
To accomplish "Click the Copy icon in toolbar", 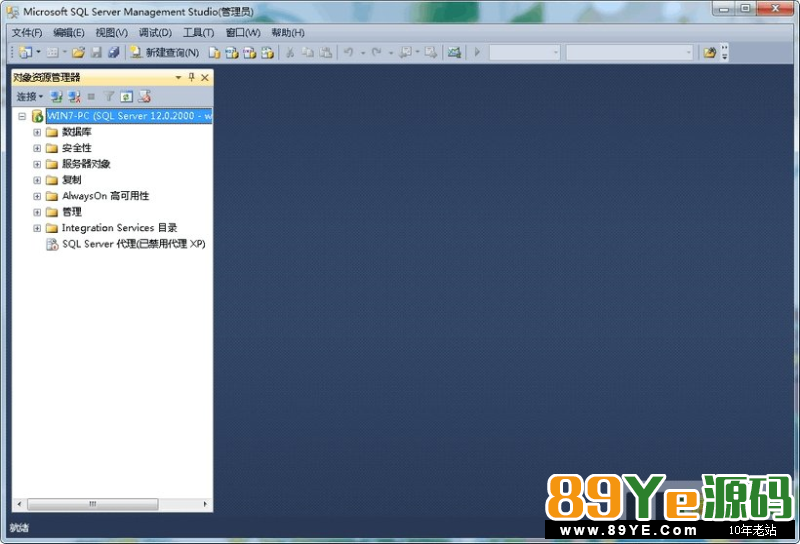I will (x=308, y=53).
